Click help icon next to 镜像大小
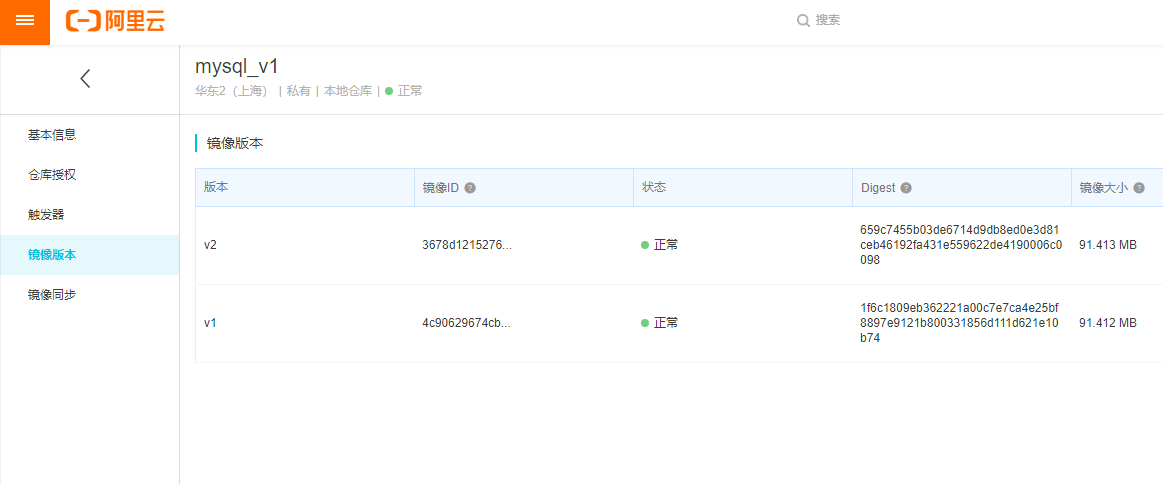 1139,188
